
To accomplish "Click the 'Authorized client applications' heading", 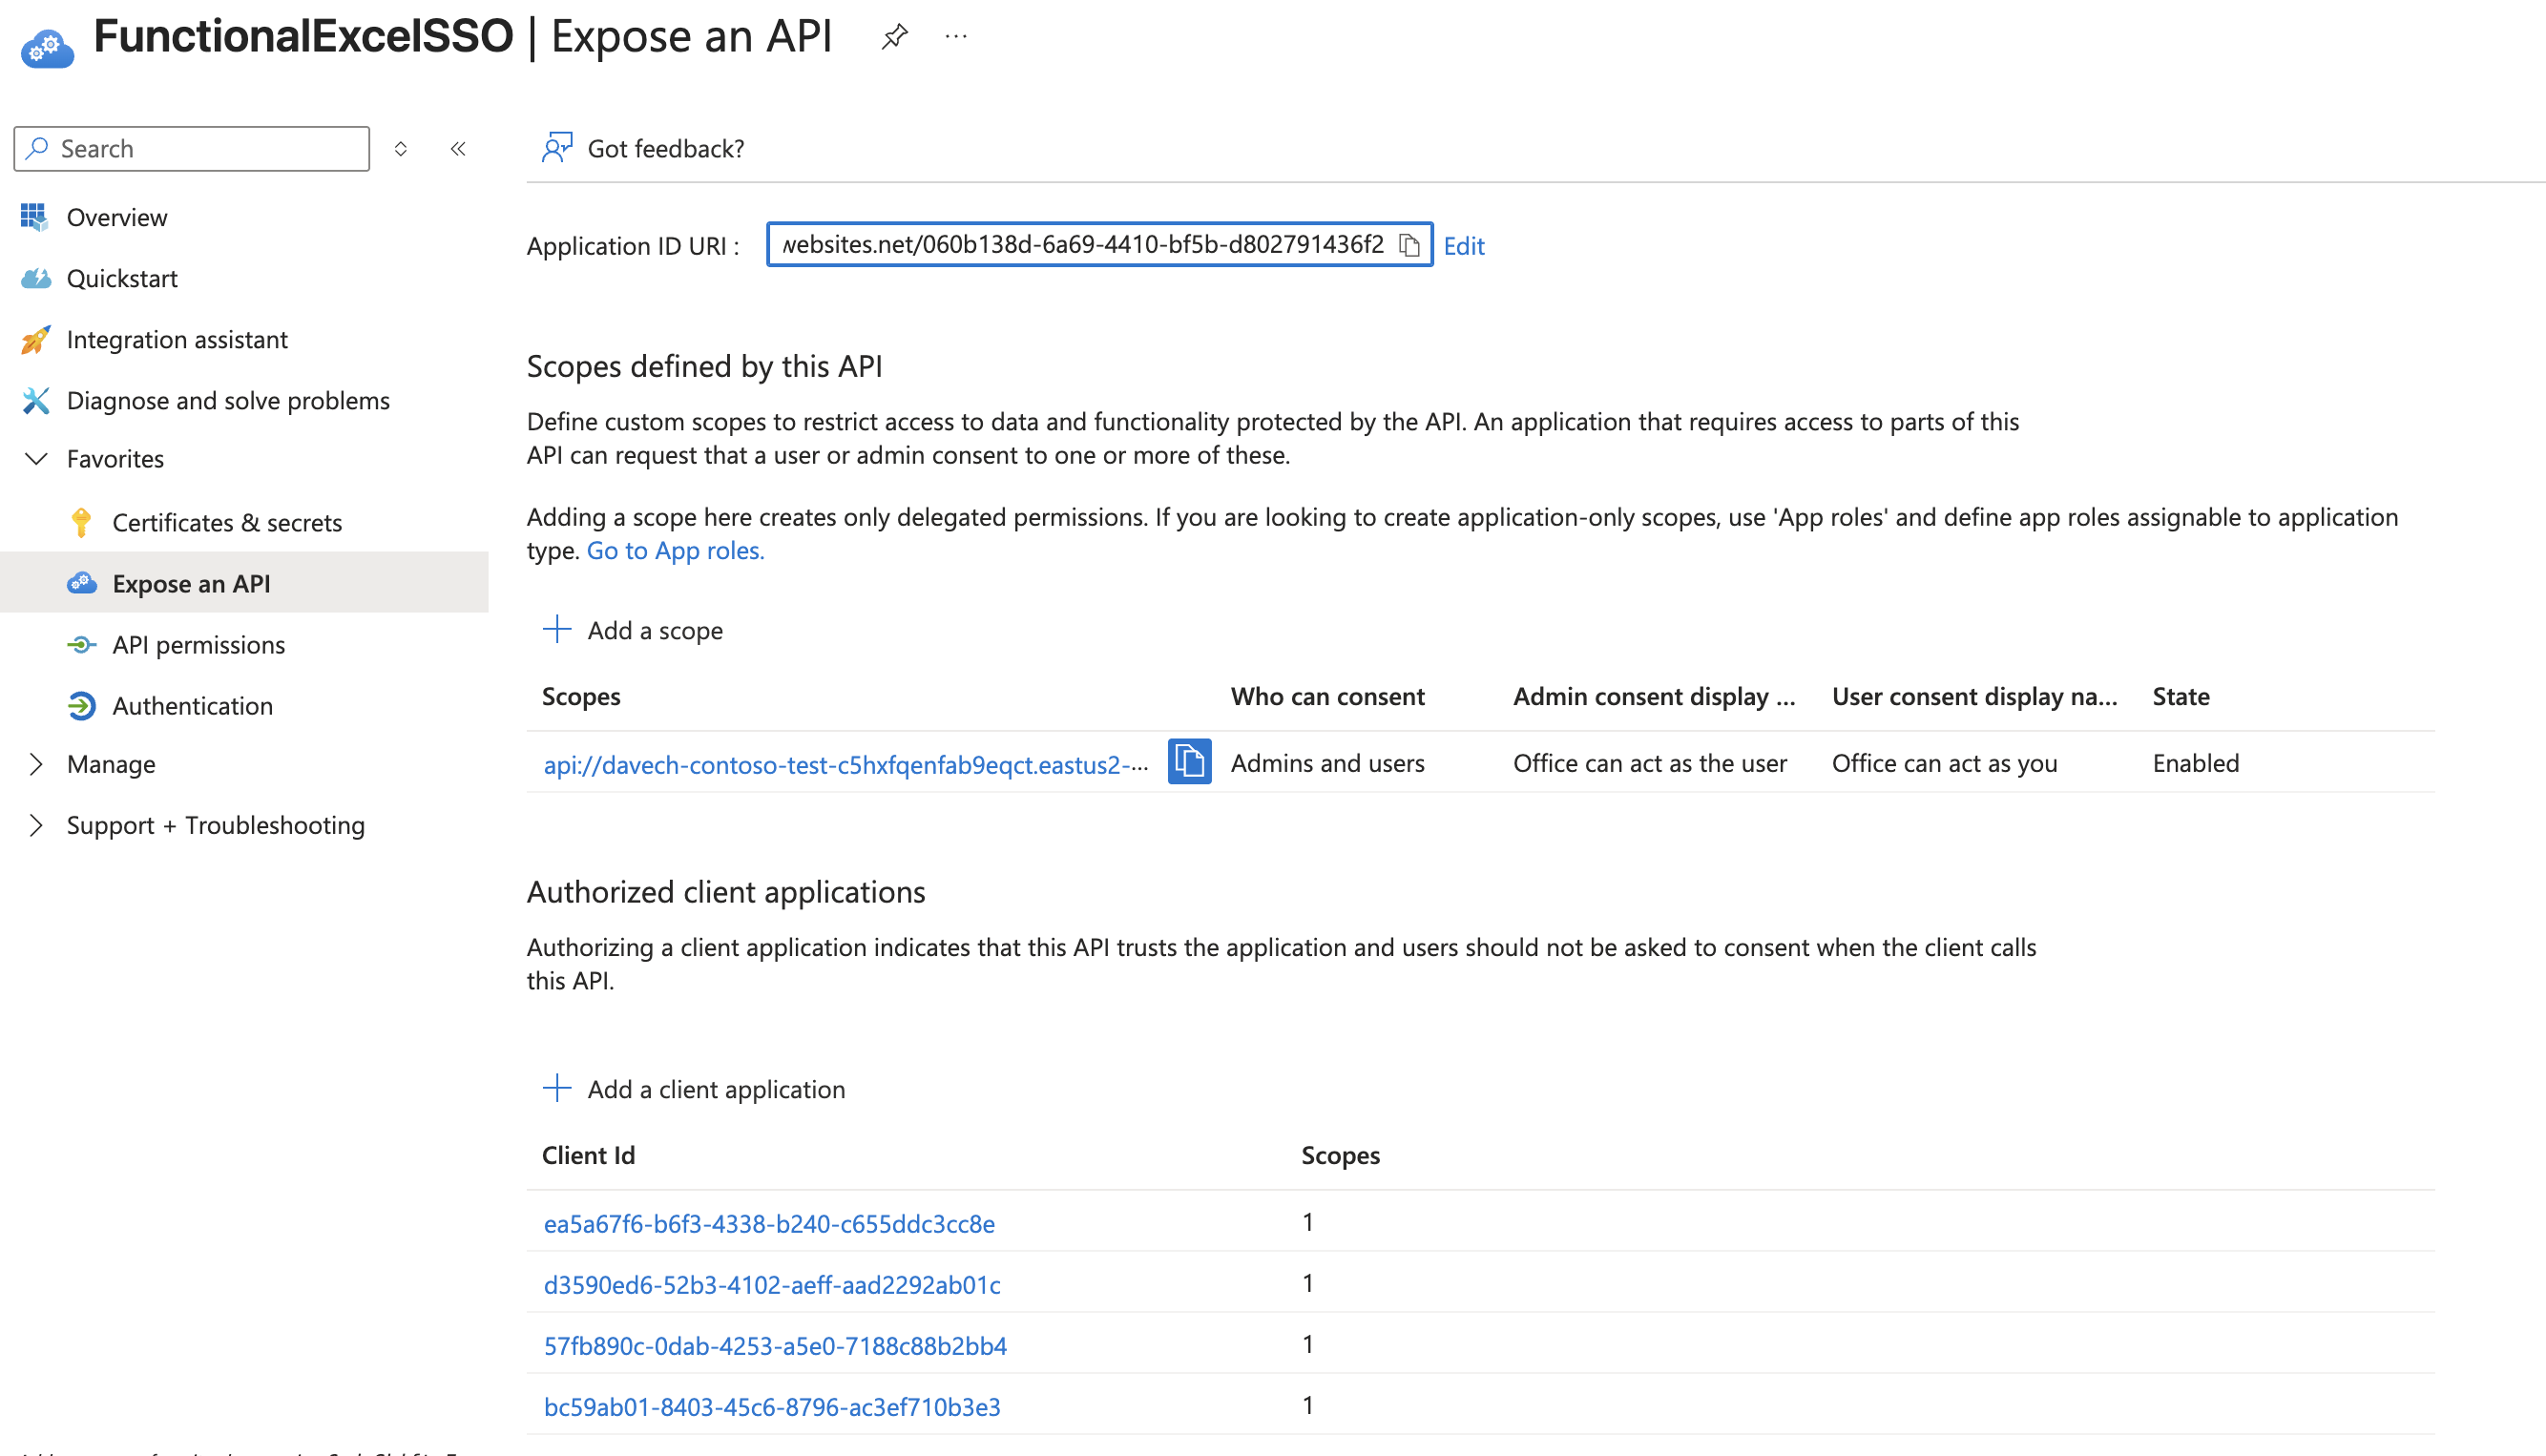I will click(x=726, y=892).
